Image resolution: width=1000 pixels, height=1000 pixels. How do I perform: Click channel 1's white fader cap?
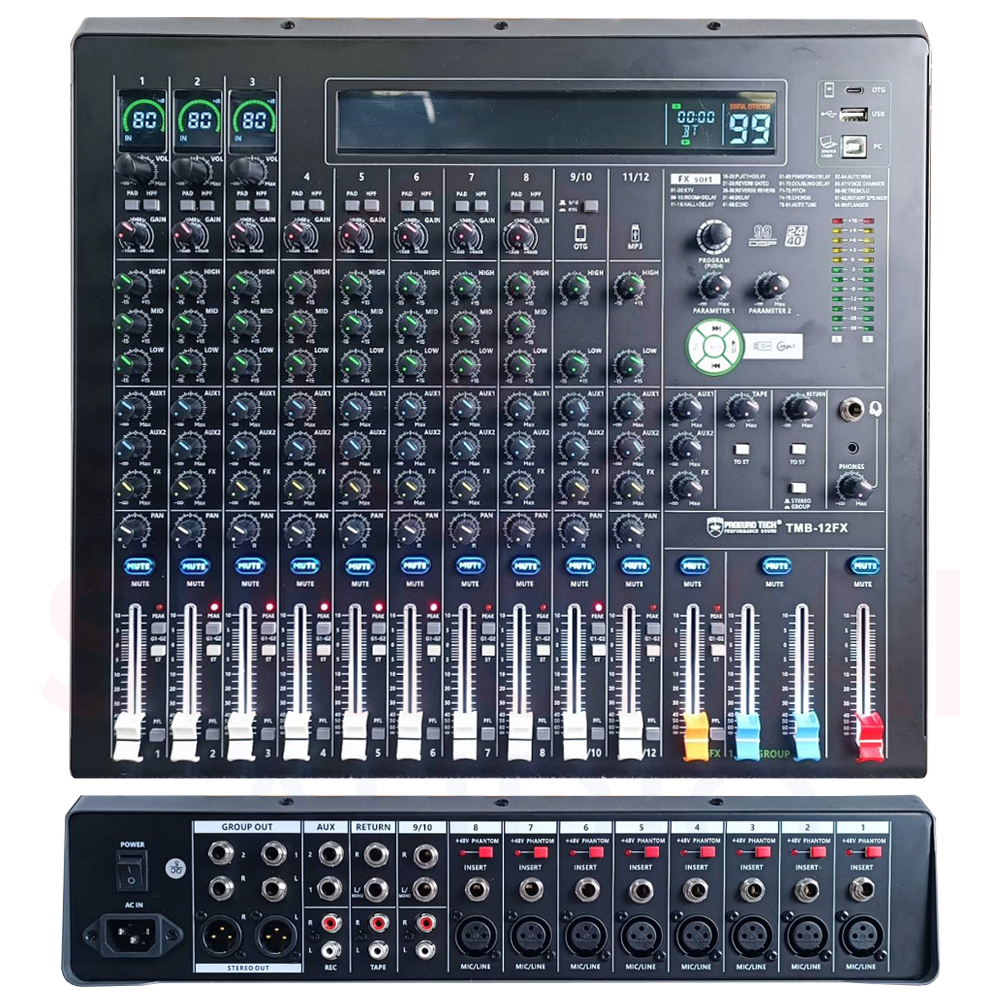[x=128, y=736]
